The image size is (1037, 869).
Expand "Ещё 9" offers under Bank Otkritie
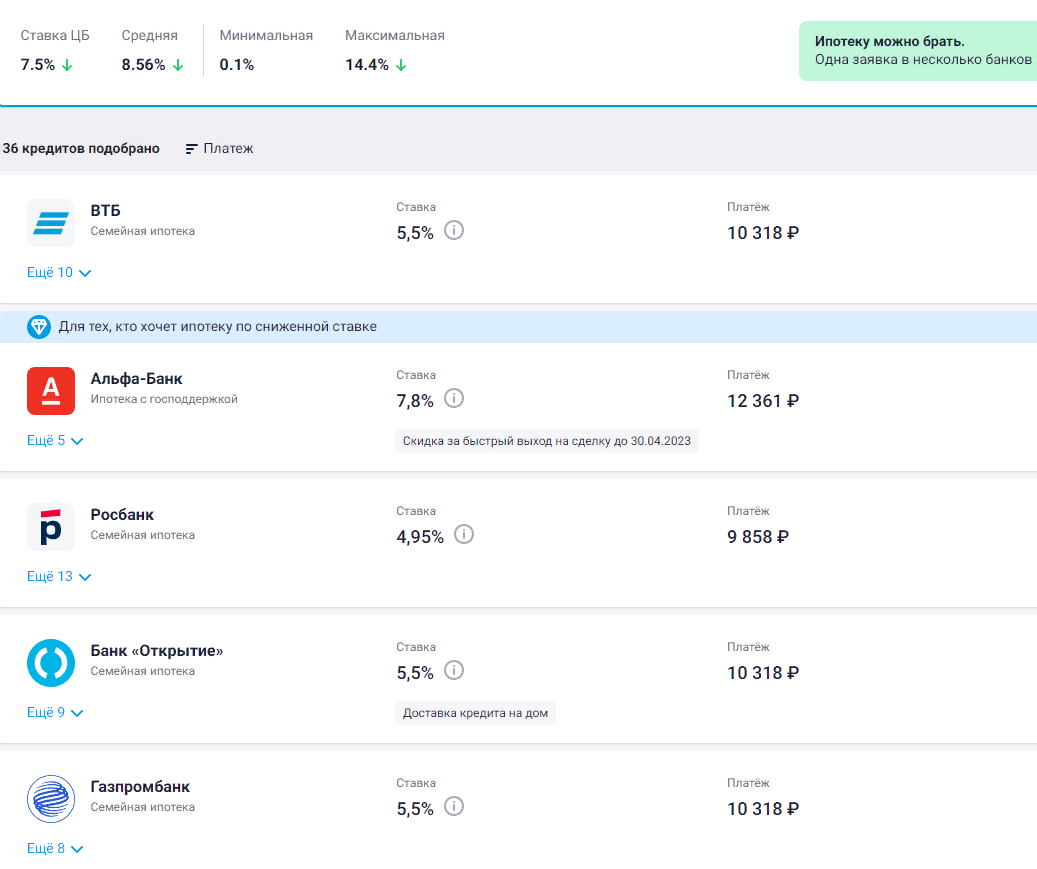[x=55, y=713]
